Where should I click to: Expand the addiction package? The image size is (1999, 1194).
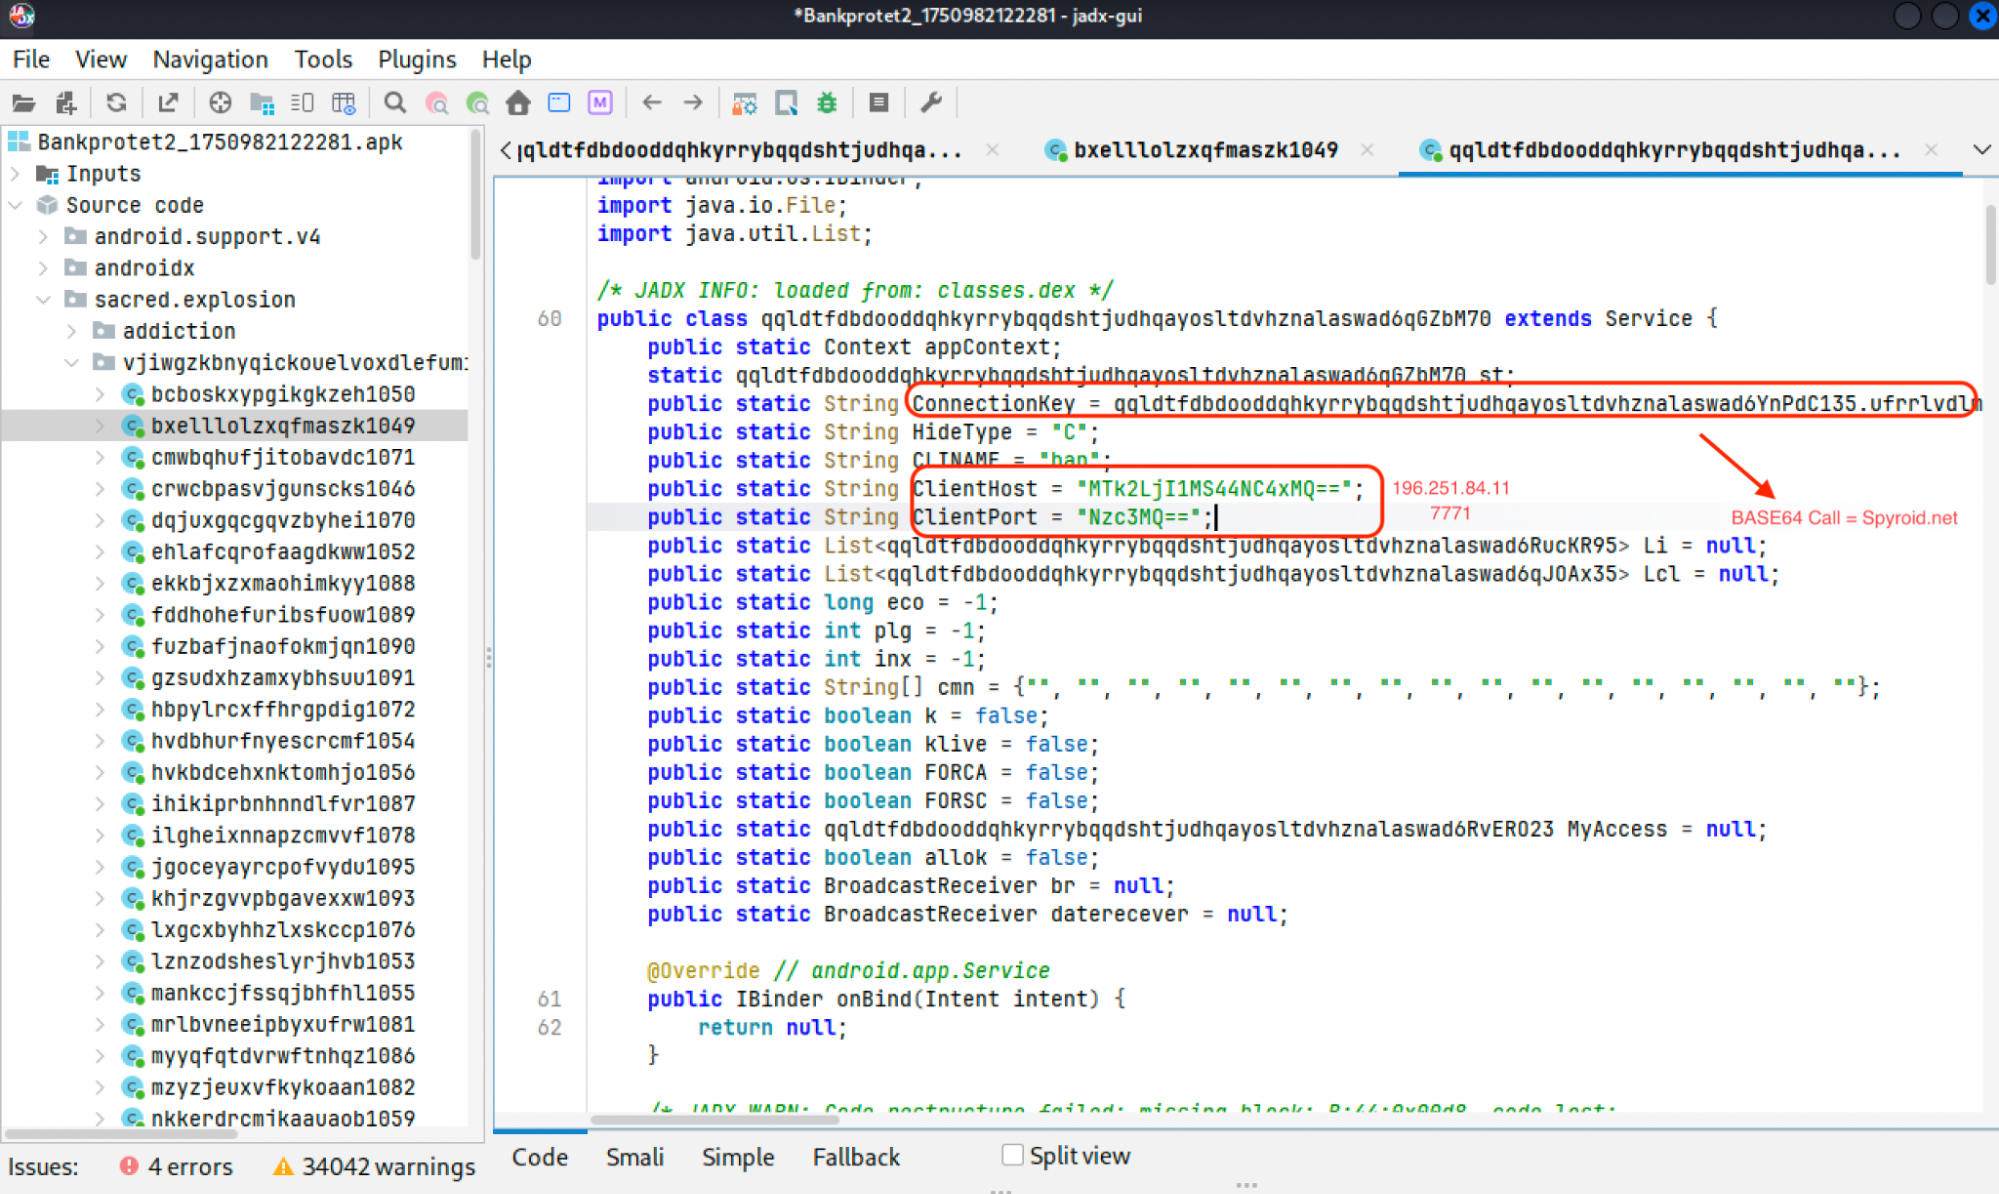point(71,331)
